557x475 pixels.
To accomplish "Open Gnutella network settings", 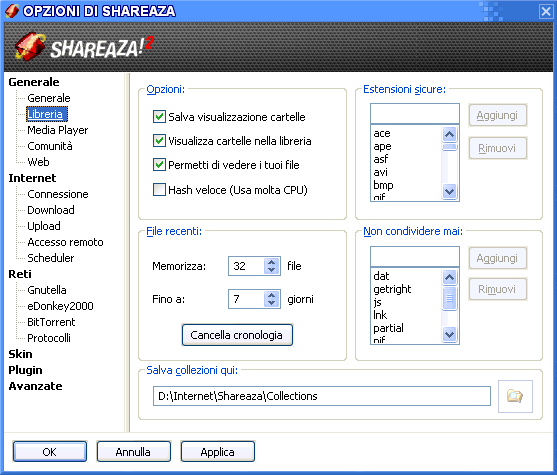I will coord(47,290).
